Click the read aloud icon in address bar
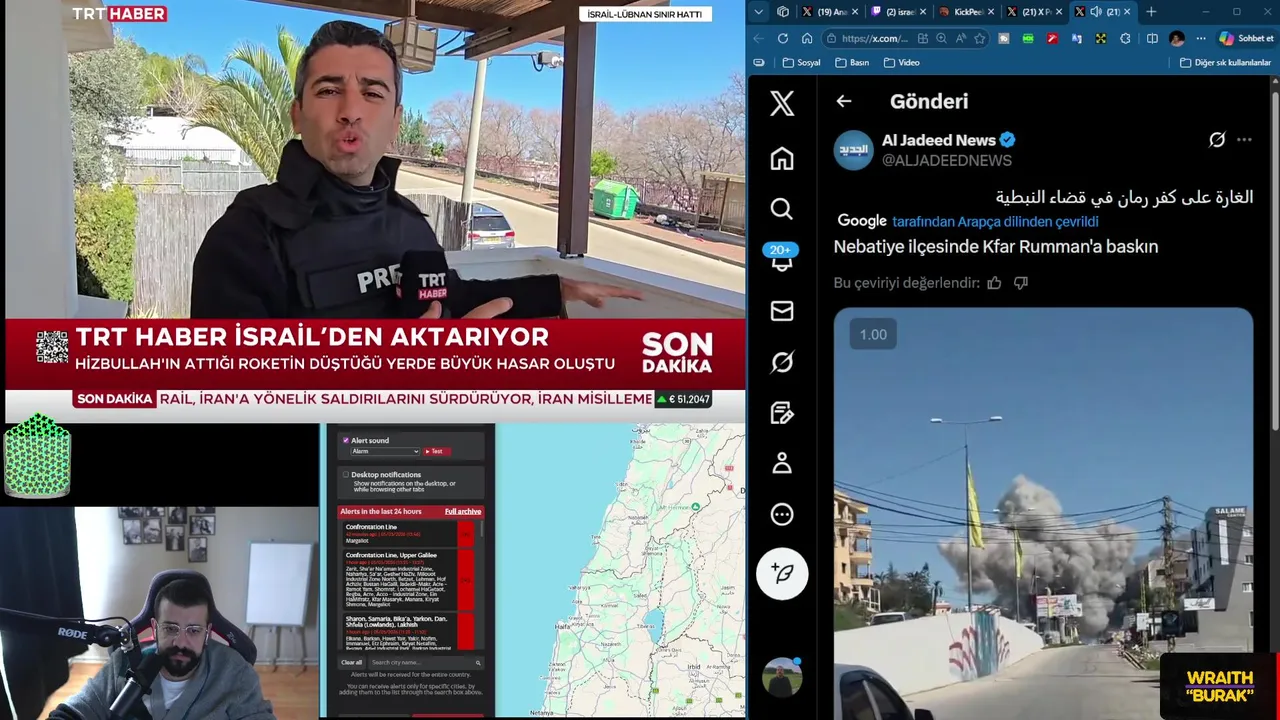Viewport: 1280px width, 720px height. (960, 38)
